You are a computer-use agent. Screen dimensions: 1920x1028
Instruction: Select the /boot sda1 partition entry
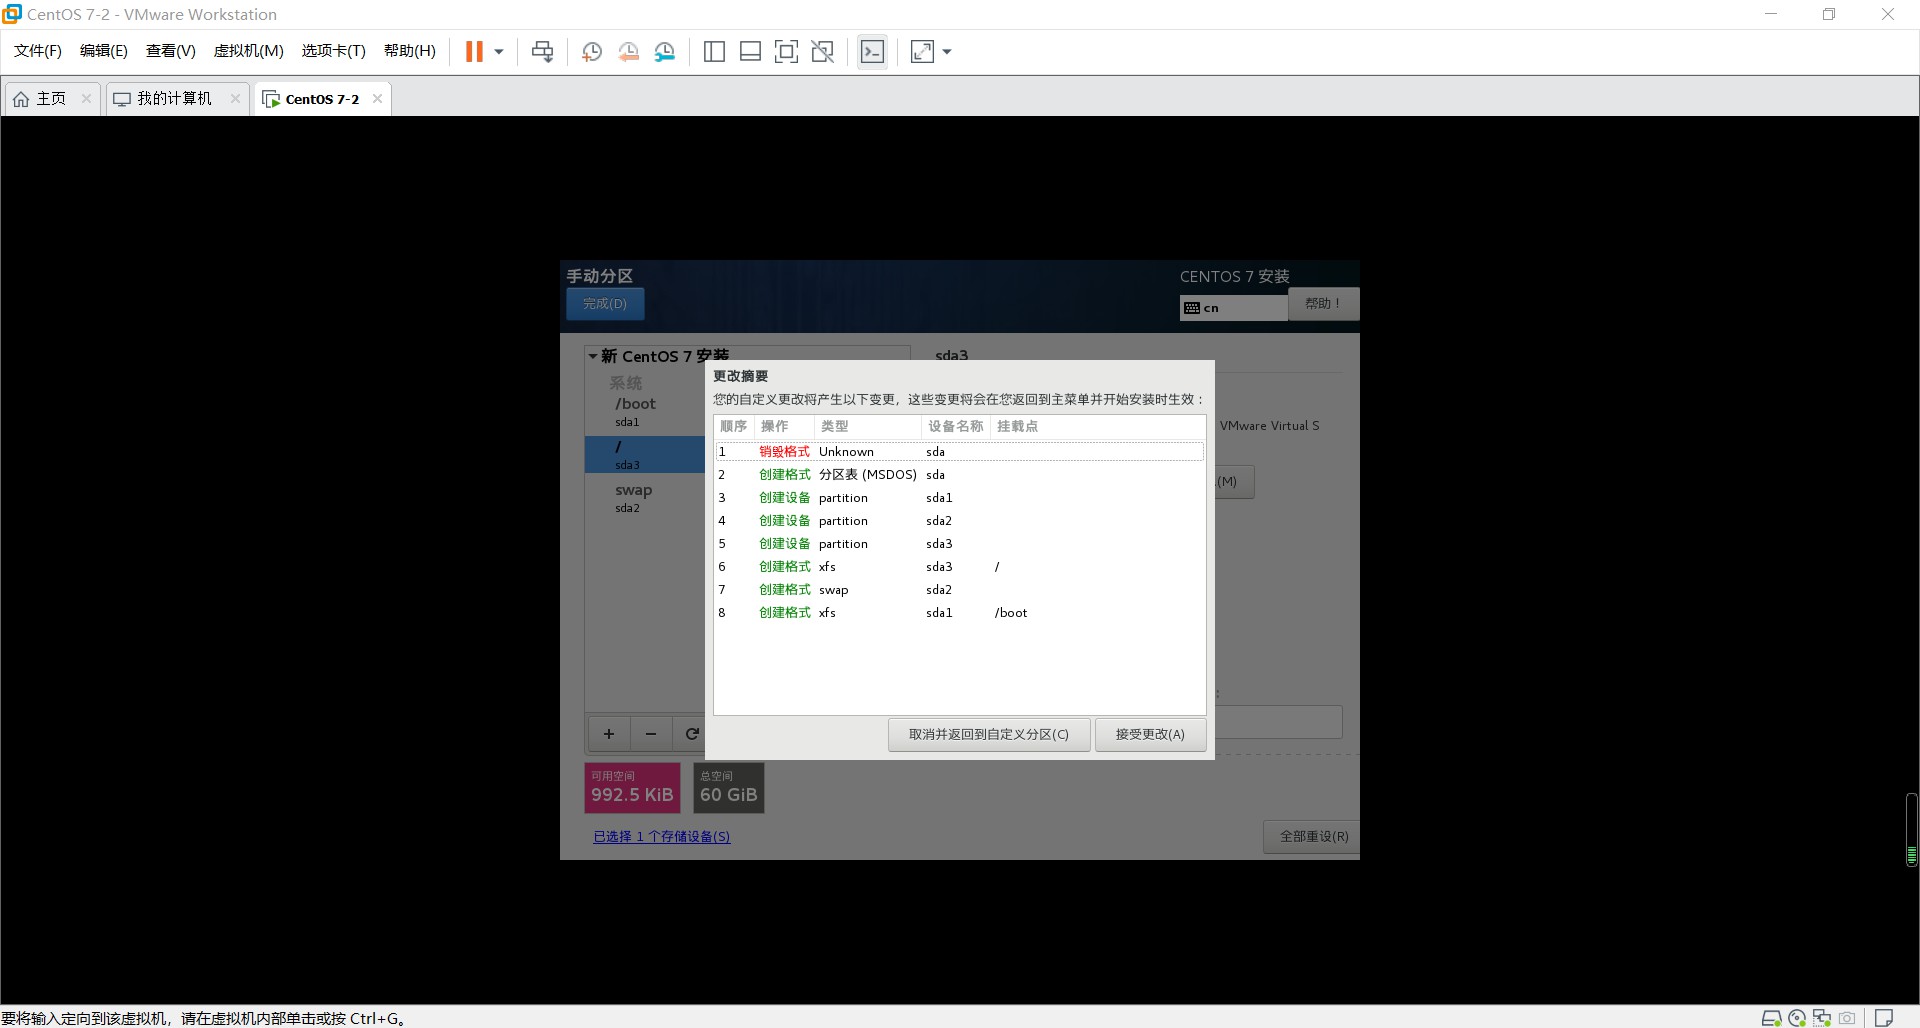(645, 412)
